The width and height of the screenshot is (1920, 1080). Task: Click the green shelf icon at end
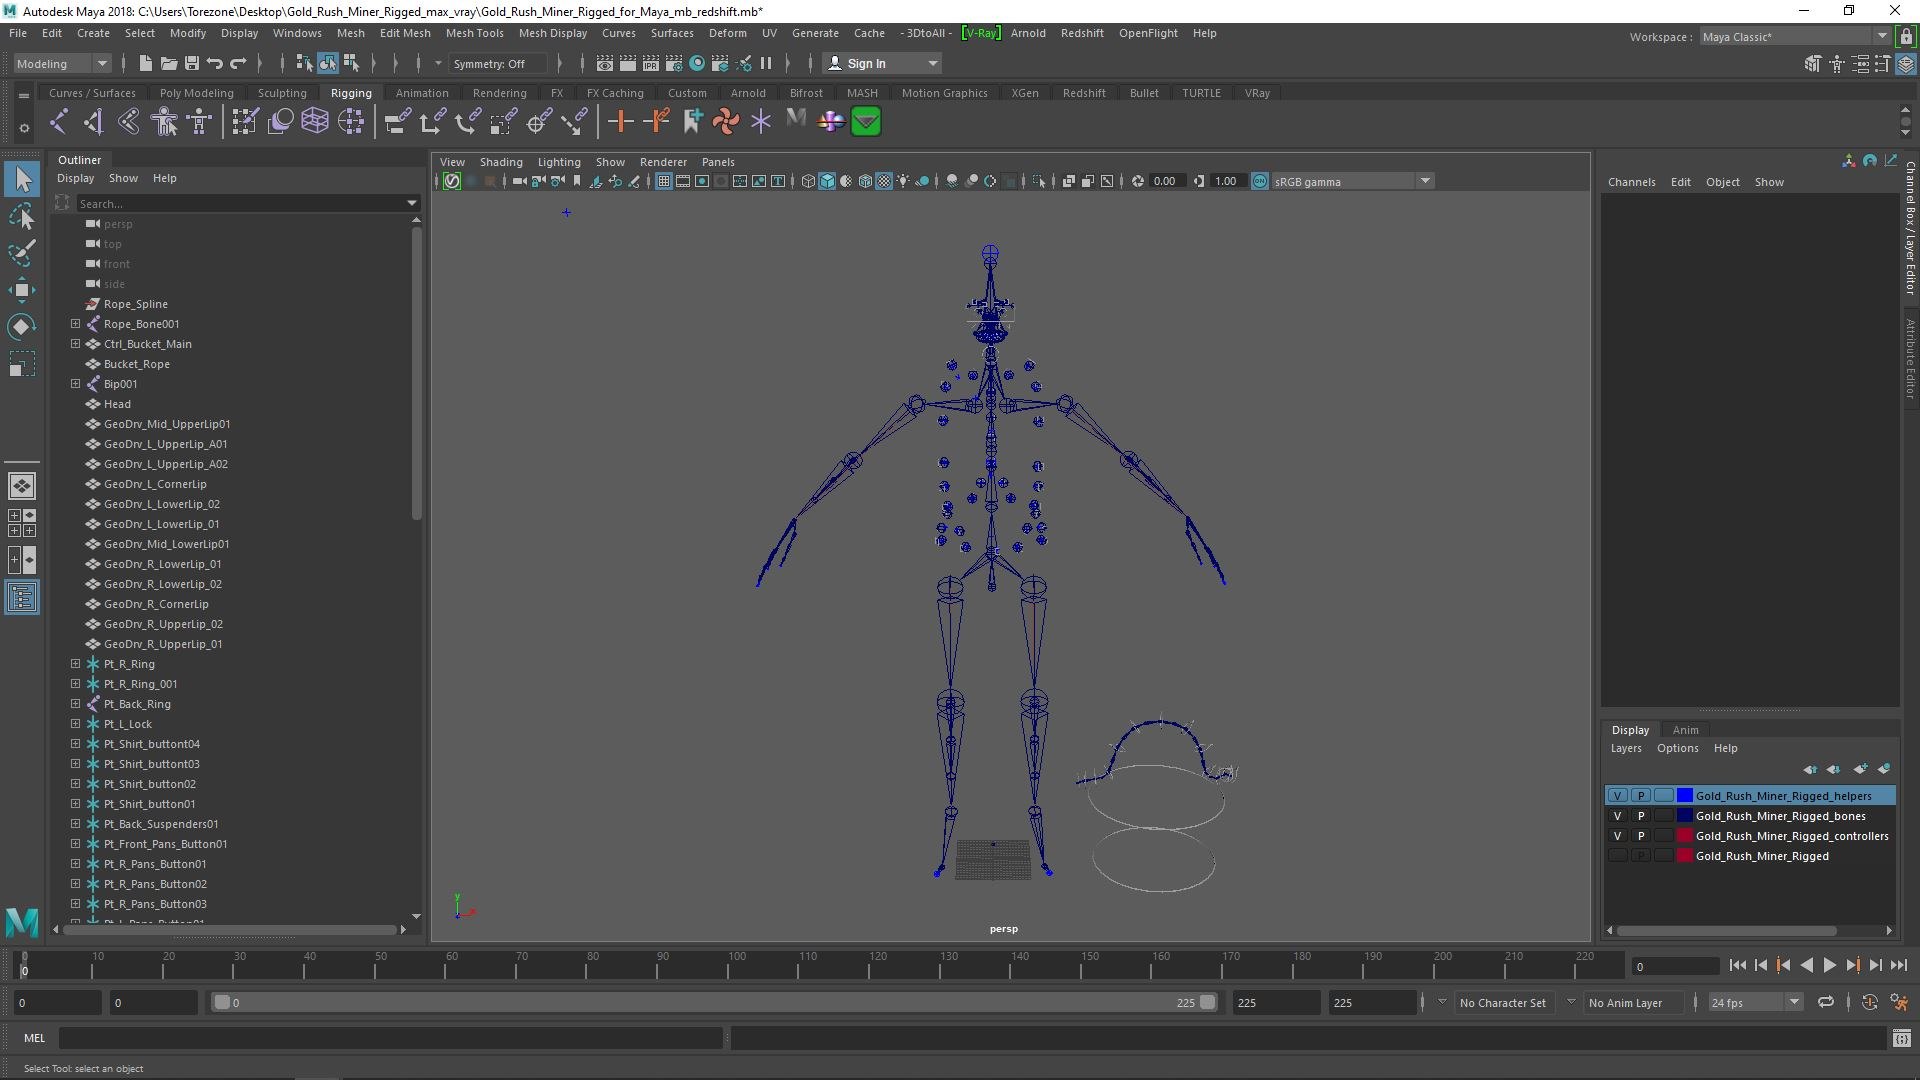coord(866,122)
